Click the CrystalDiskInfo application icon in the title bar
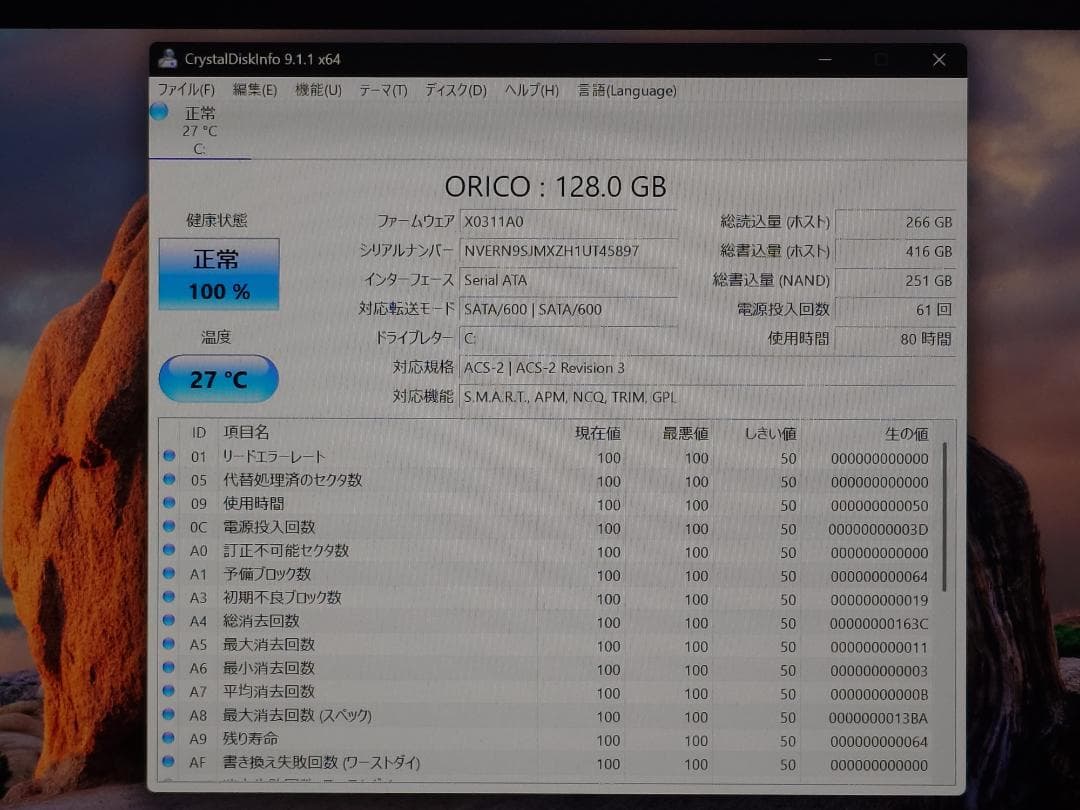The width and height of the screenshot is (1080, 810). (168, 59)
